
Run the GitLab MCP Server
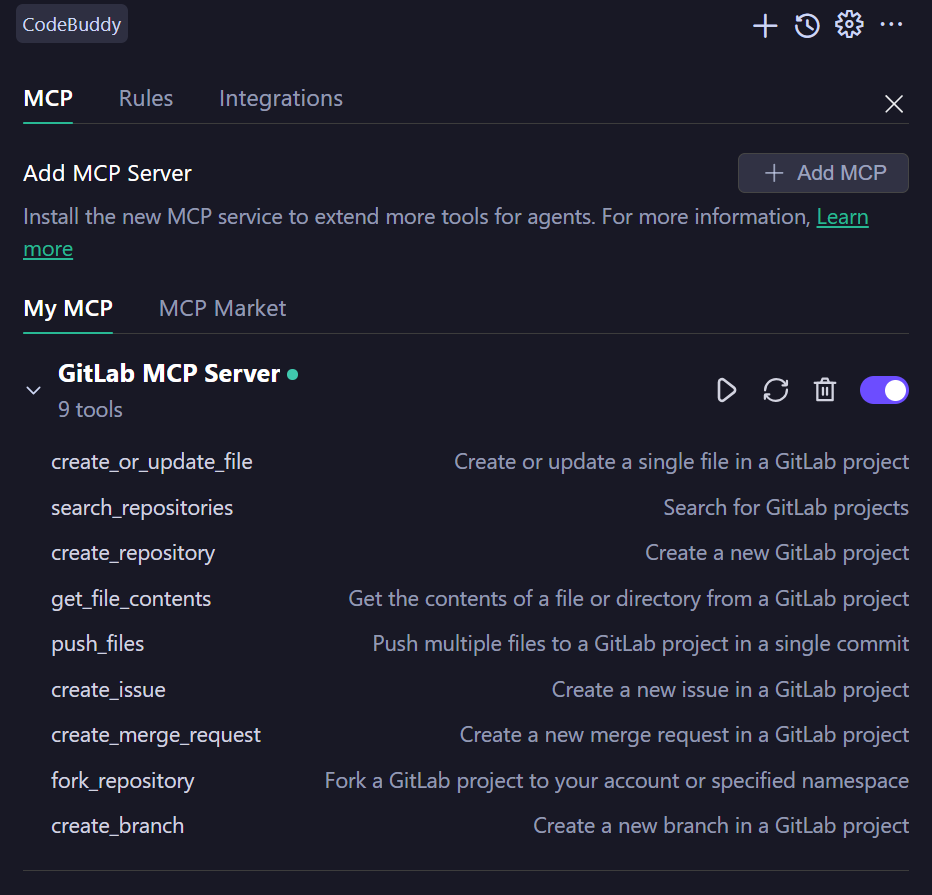727,390
